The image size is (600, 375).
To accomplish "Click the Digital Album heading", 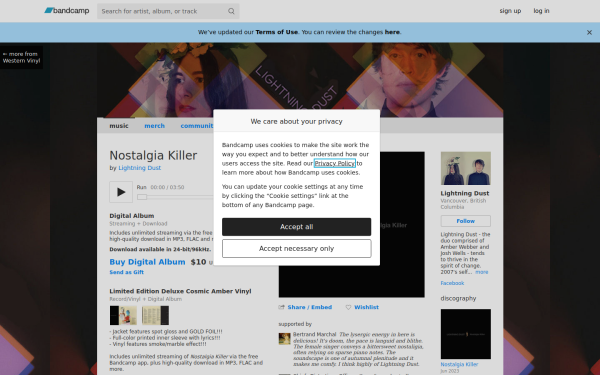I will click(132, 216).
